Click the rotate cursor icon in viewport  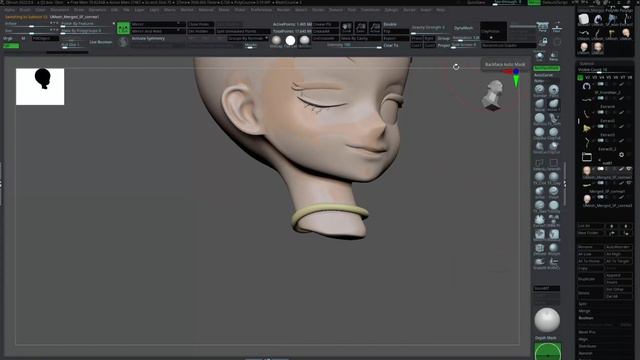click(456, 67)
